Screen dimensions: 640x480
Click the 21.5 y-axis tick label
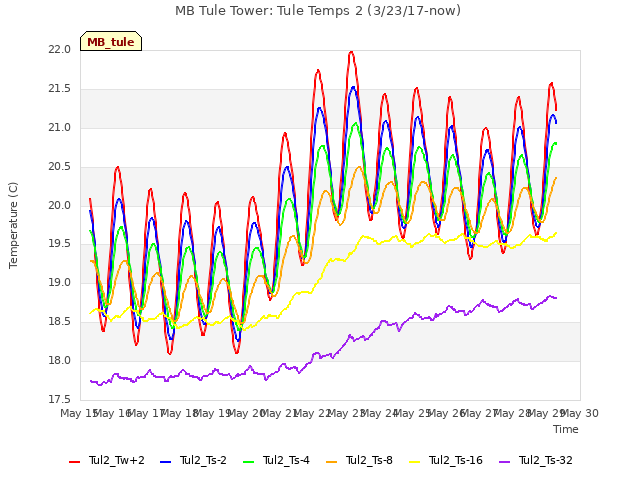(x=60, y=89)
